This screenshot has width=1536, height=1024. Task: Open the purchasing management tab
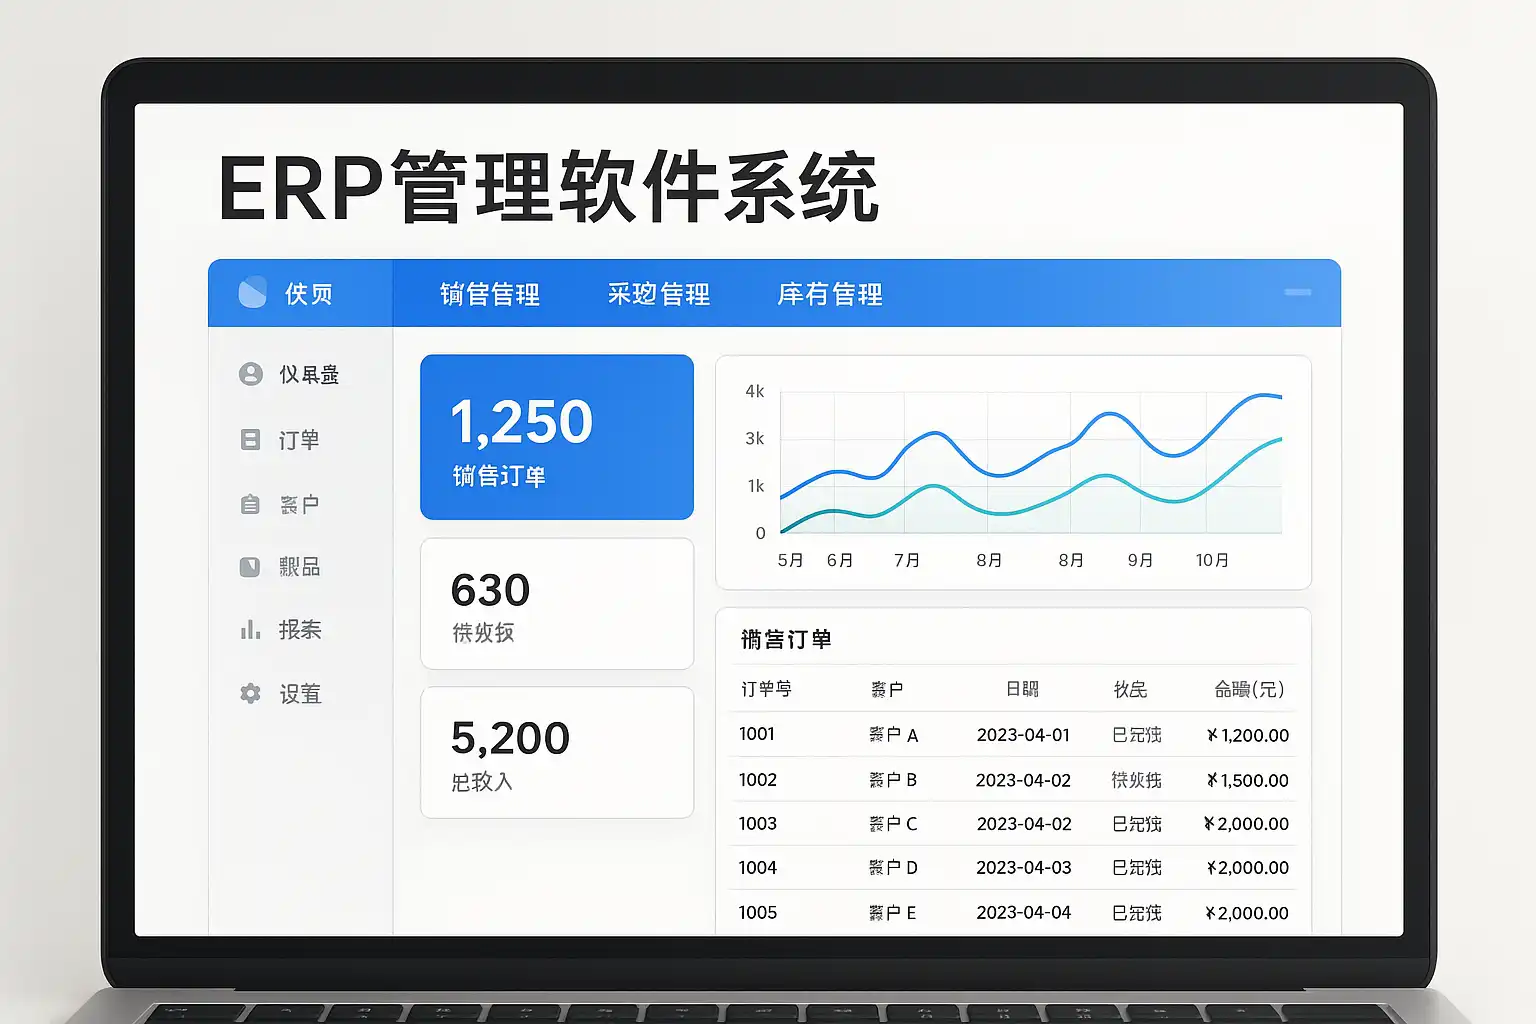click(659, 294)
